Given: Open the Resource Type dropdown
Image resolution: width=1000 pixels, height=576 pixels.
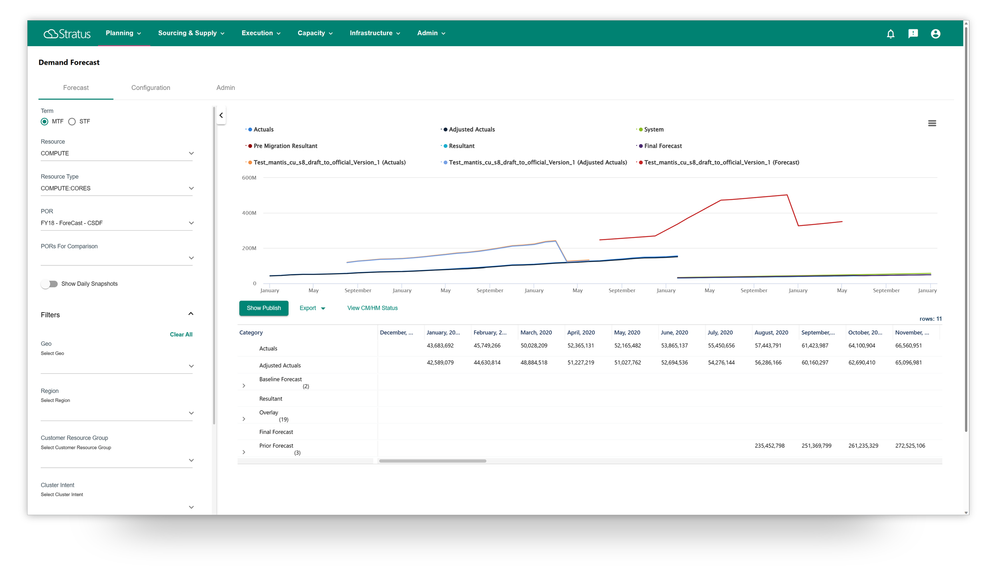Looking at the screenshot, I should tap(191, 189).
